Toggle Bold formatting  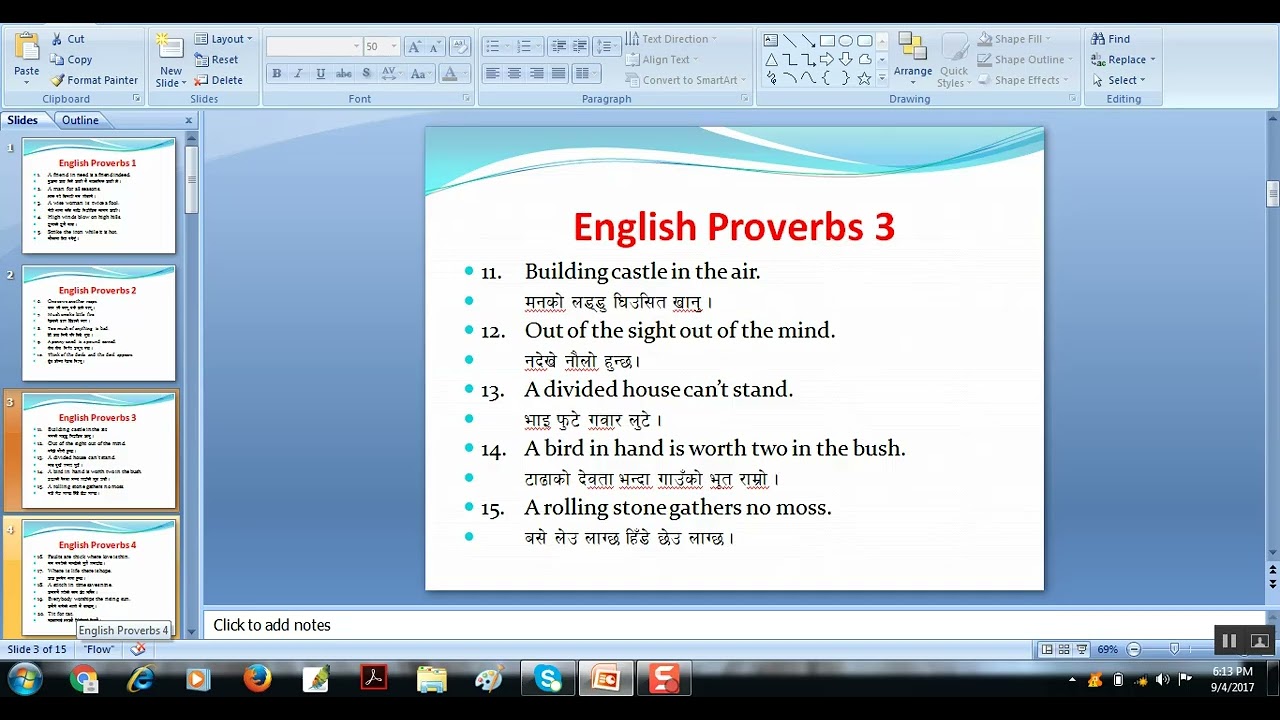[x=276, y=74]
